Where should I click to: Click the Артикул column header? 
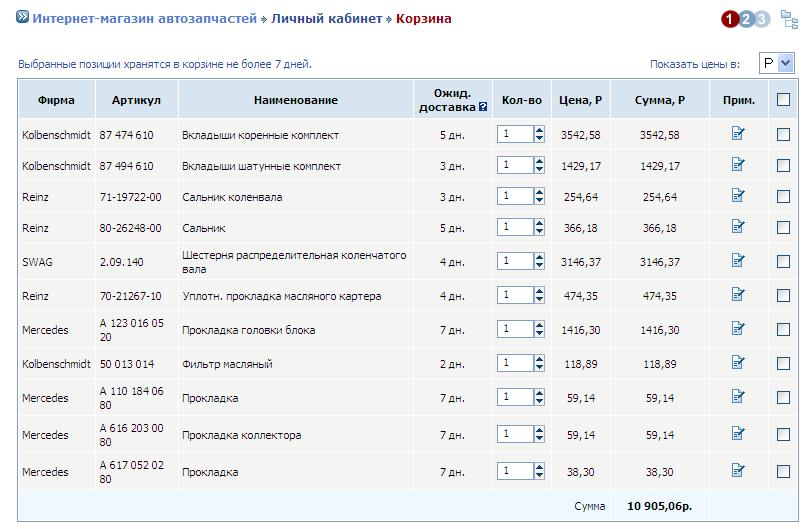pyautogui.click(x=137, y=100)
